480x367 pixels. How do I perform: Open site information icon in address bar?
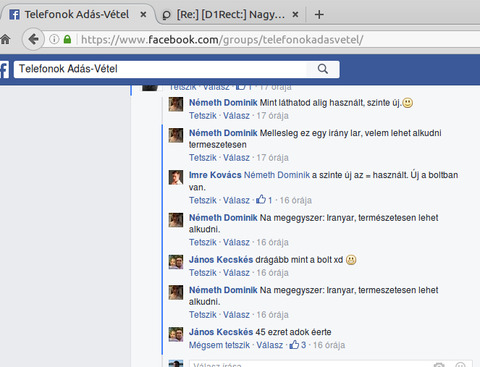click(x=54, y=39)
